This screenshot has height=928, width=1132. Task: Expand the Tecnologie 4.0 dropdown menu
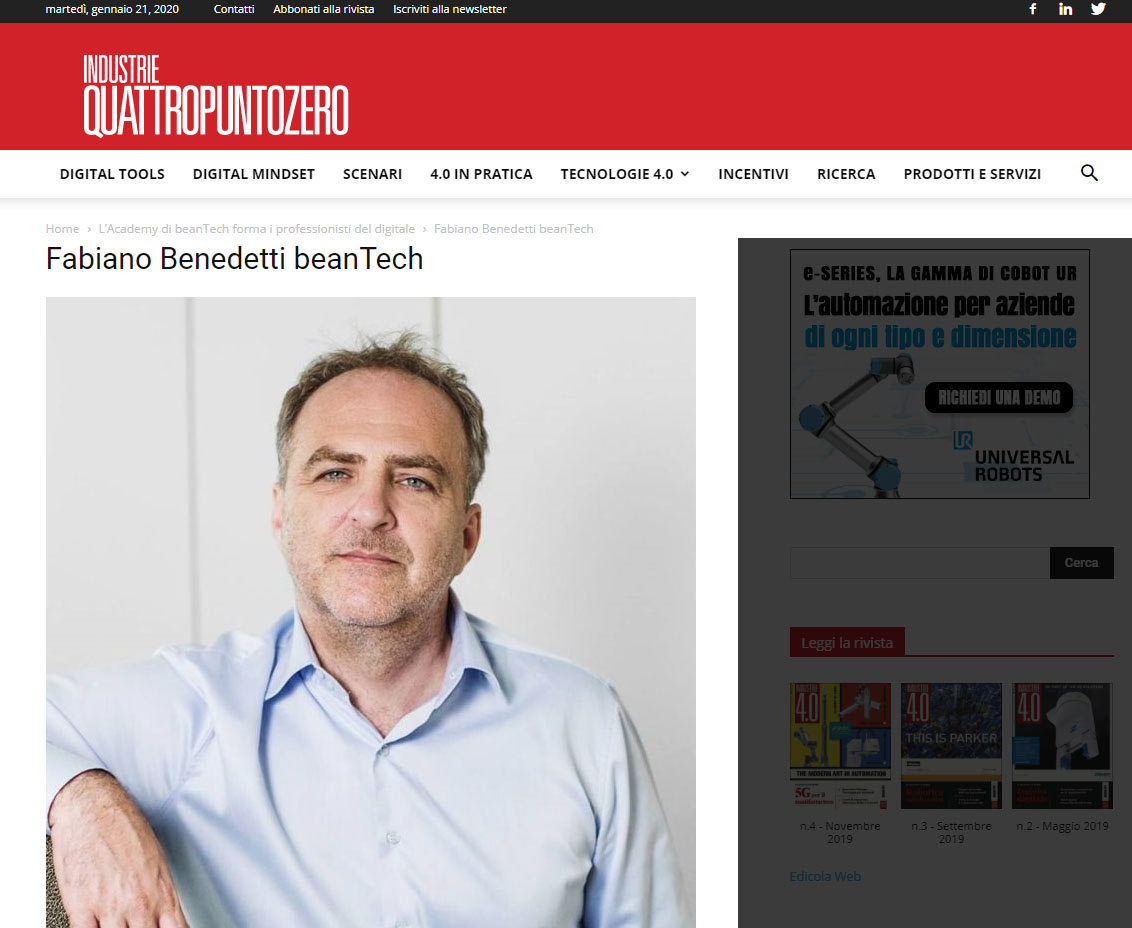pyautogui.click(x=624, y=174)
